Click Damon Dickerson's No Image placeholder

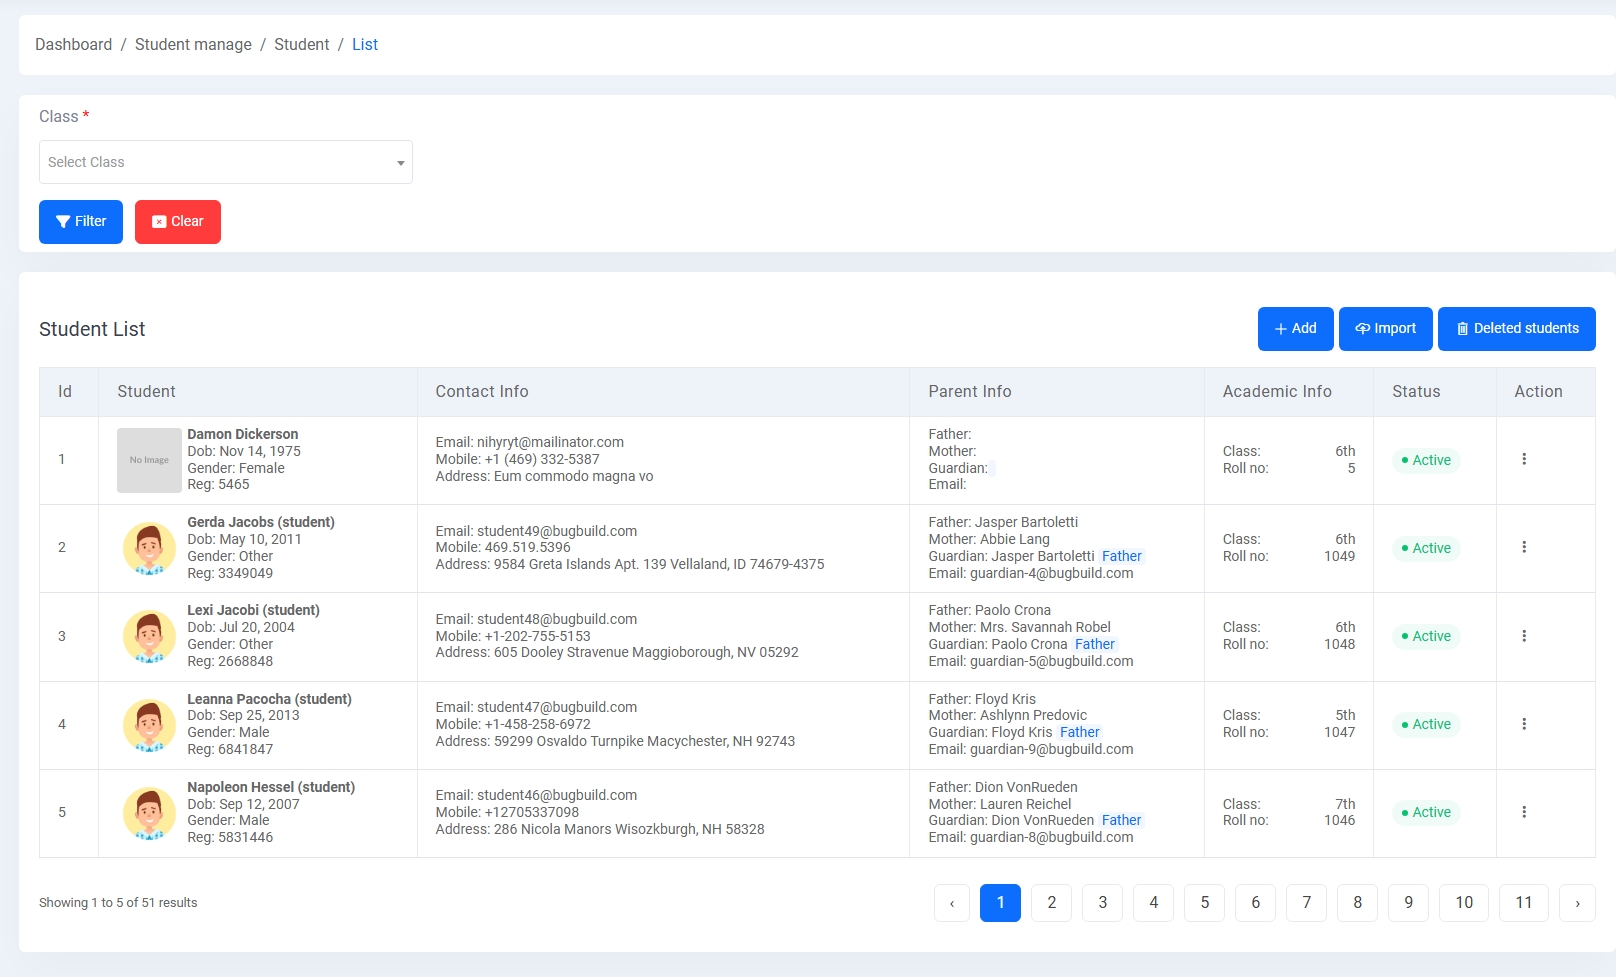[149, 460]
